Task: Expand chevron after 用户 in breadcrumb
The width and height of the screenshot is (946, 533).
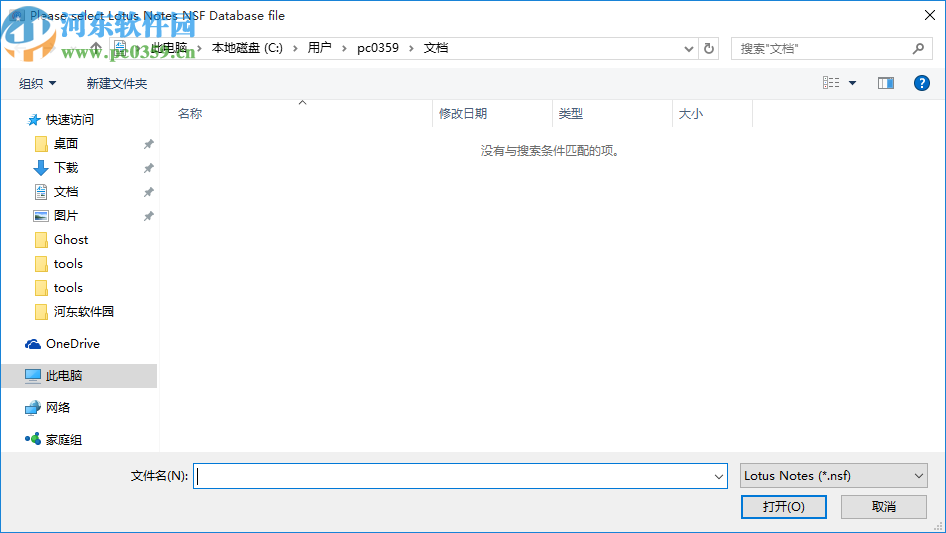Action: (344, 48)
